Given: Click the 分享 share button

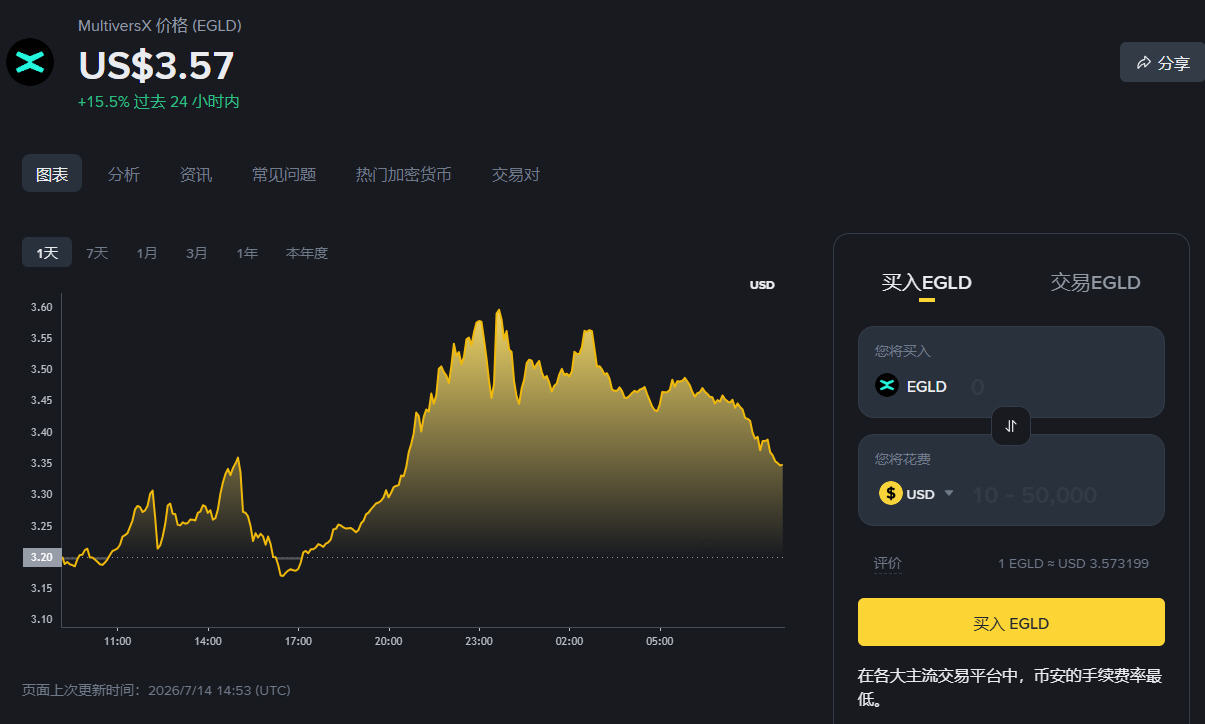Looking at the screenshot, I should [1162, 63].
